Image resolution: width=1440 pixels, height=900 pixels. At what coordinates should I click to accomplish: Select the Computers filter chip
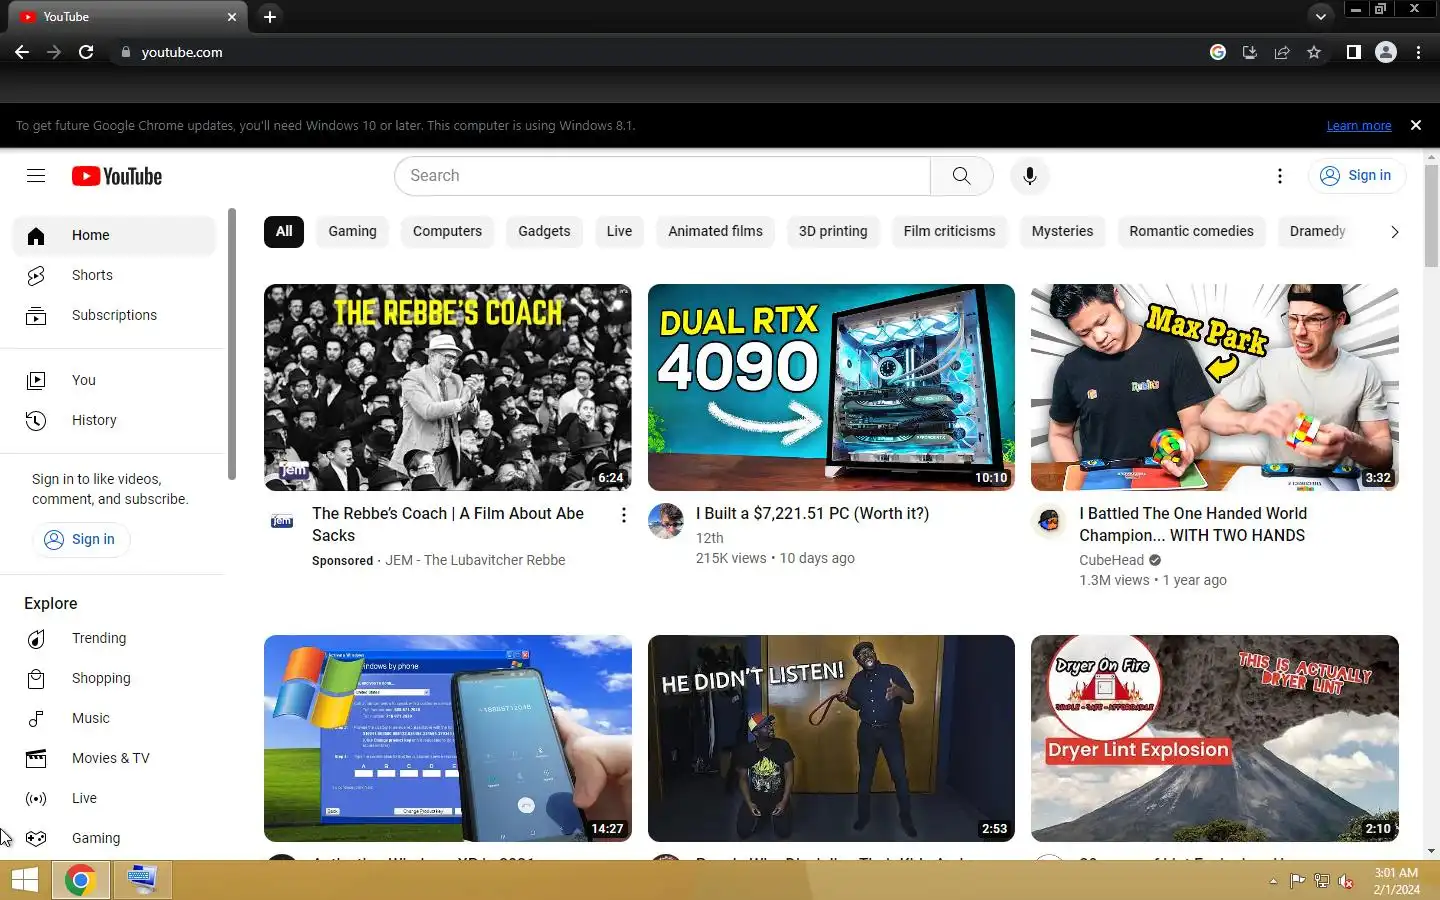(447, 231)
